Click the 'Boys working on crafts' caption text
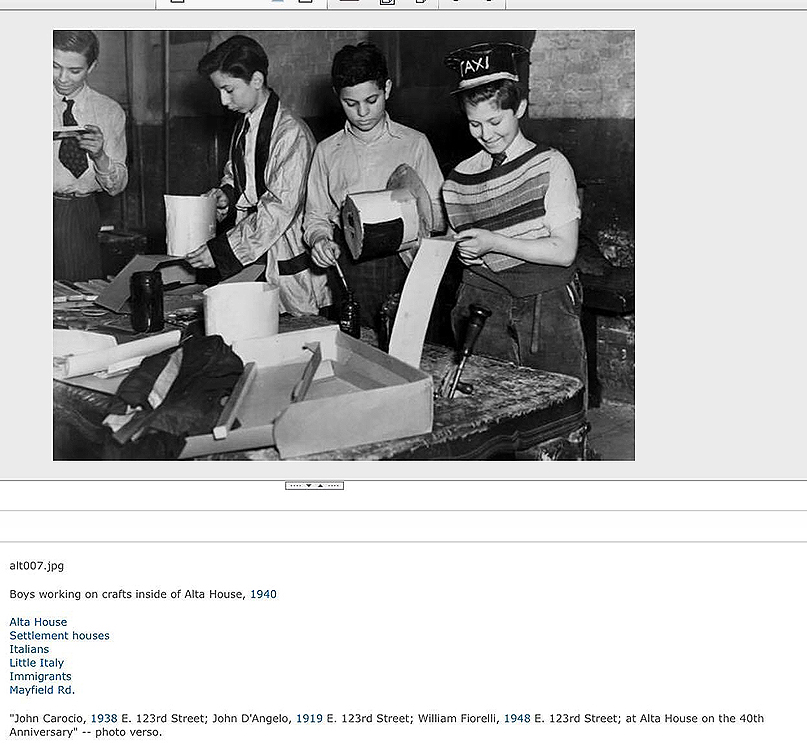 click(127, 594)
